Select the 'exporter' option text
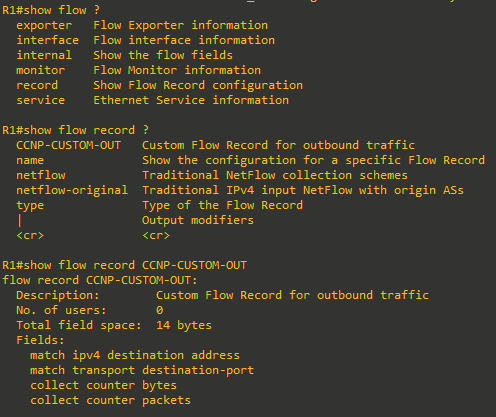The image size is (496, 417). pos(44,25)
